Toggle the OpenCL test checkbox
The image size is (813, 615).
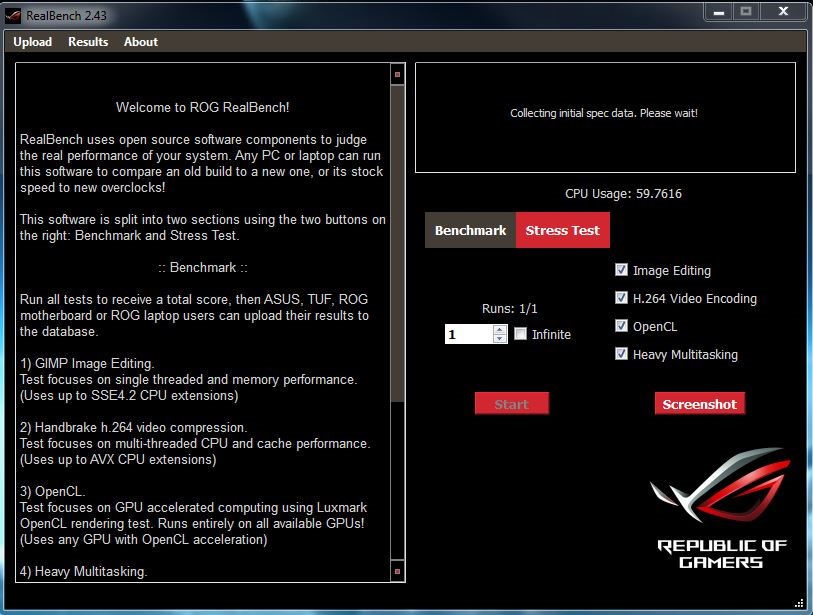pos(622,326)
